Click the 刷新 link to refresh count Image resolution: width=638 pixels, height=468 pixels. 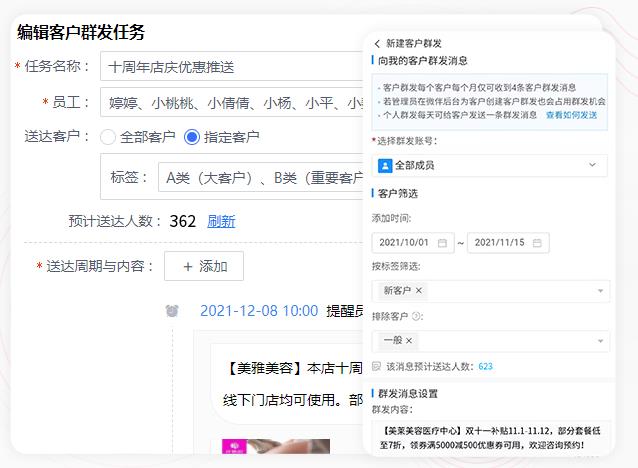(x=221, y=222)
